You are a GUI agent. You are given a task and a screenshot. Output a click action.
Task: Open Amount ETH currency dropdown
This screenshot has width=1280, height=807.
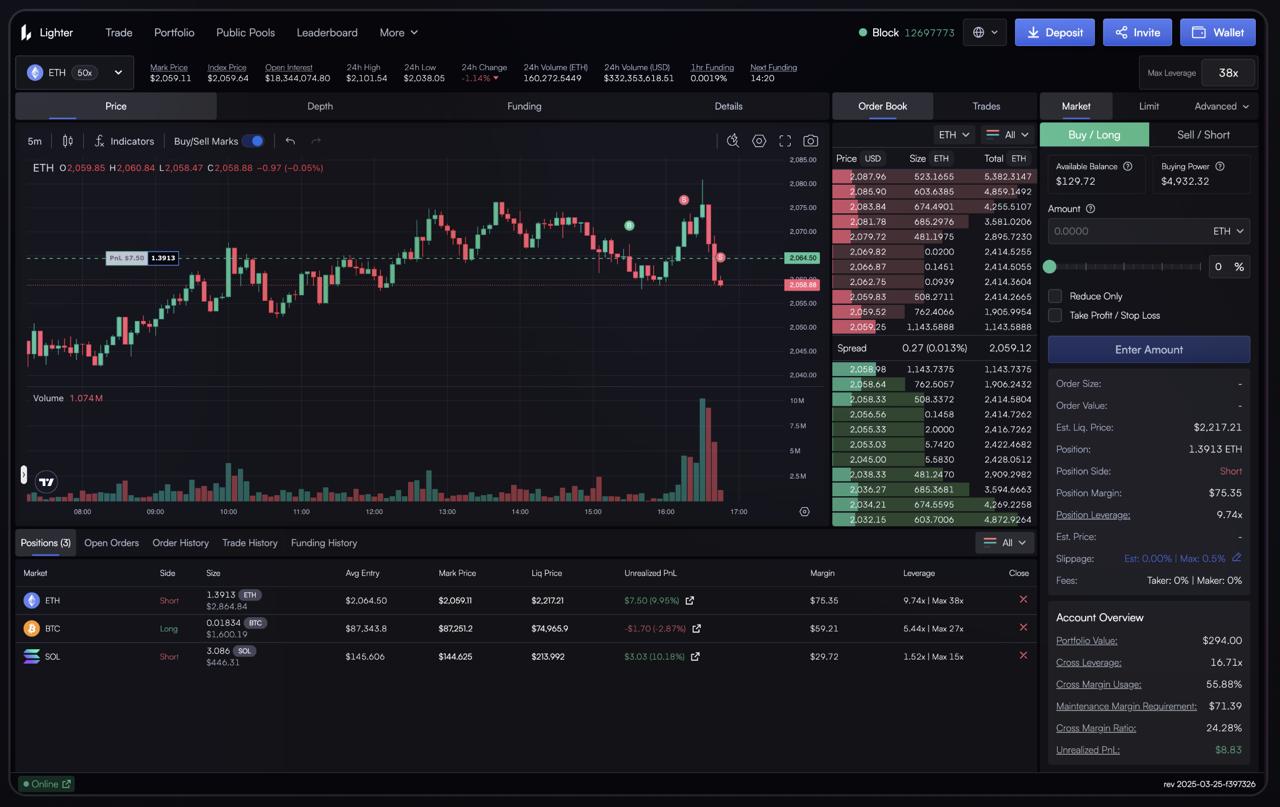1228,231
